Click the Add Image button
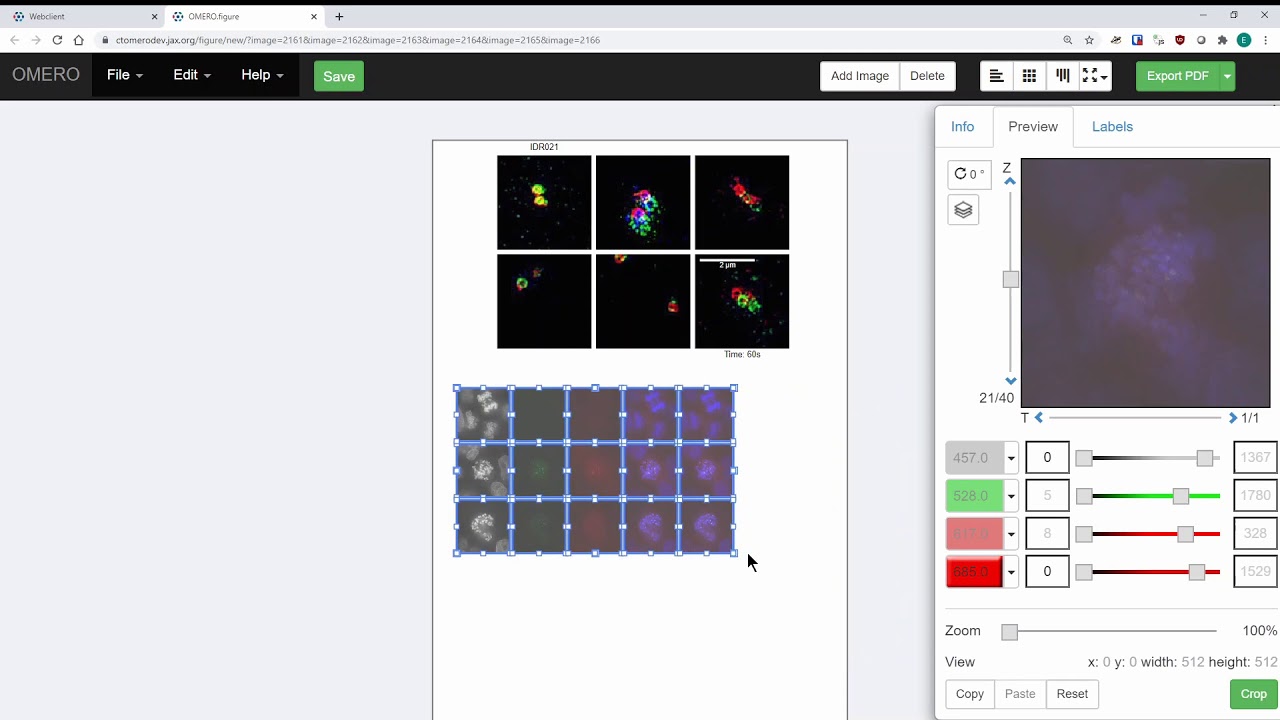The width and height of the screenshot is (1280, 720). click(860, 76)
